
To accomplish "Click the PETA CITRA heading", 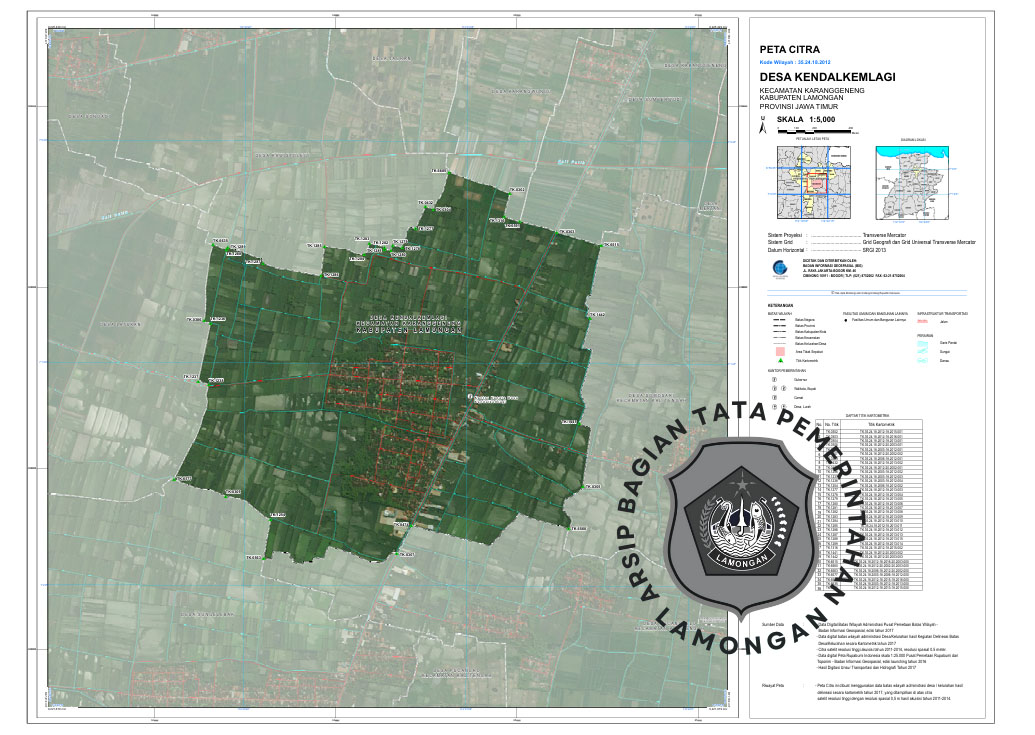I will (x=790, y=48).
